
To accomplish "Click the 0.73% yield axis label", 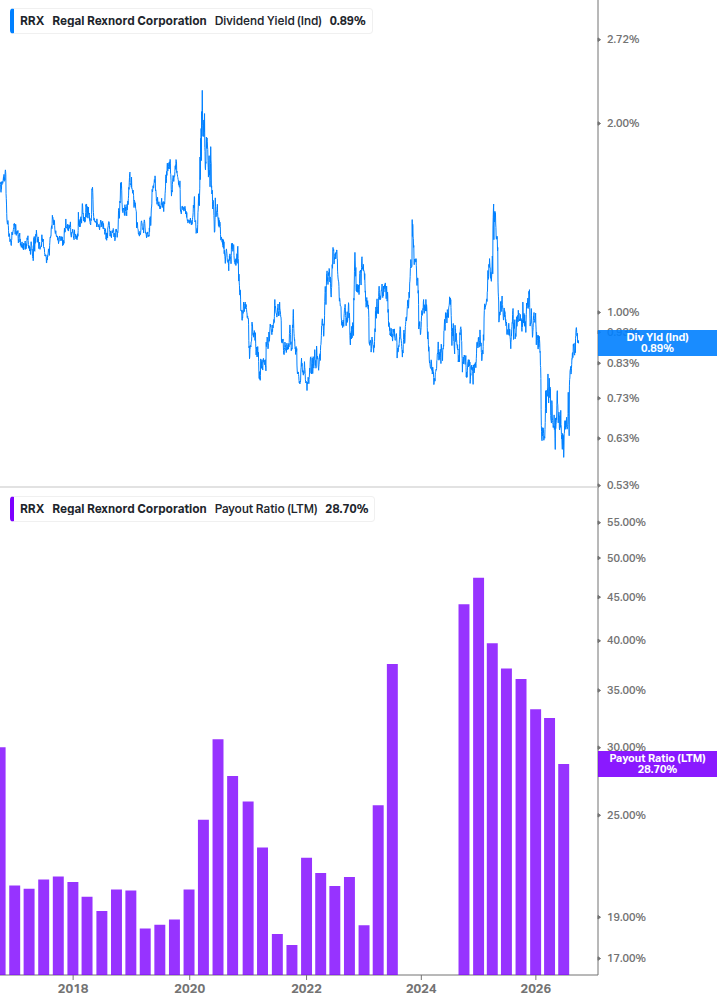I will [x=623, y=398].
